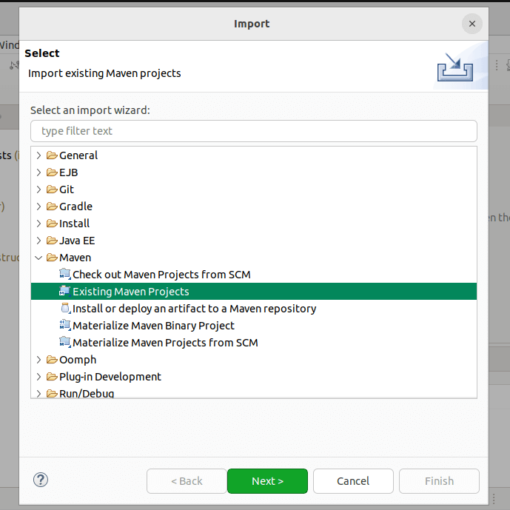Click the Next > button
This screenshot has width=510, height=510.
267,481
